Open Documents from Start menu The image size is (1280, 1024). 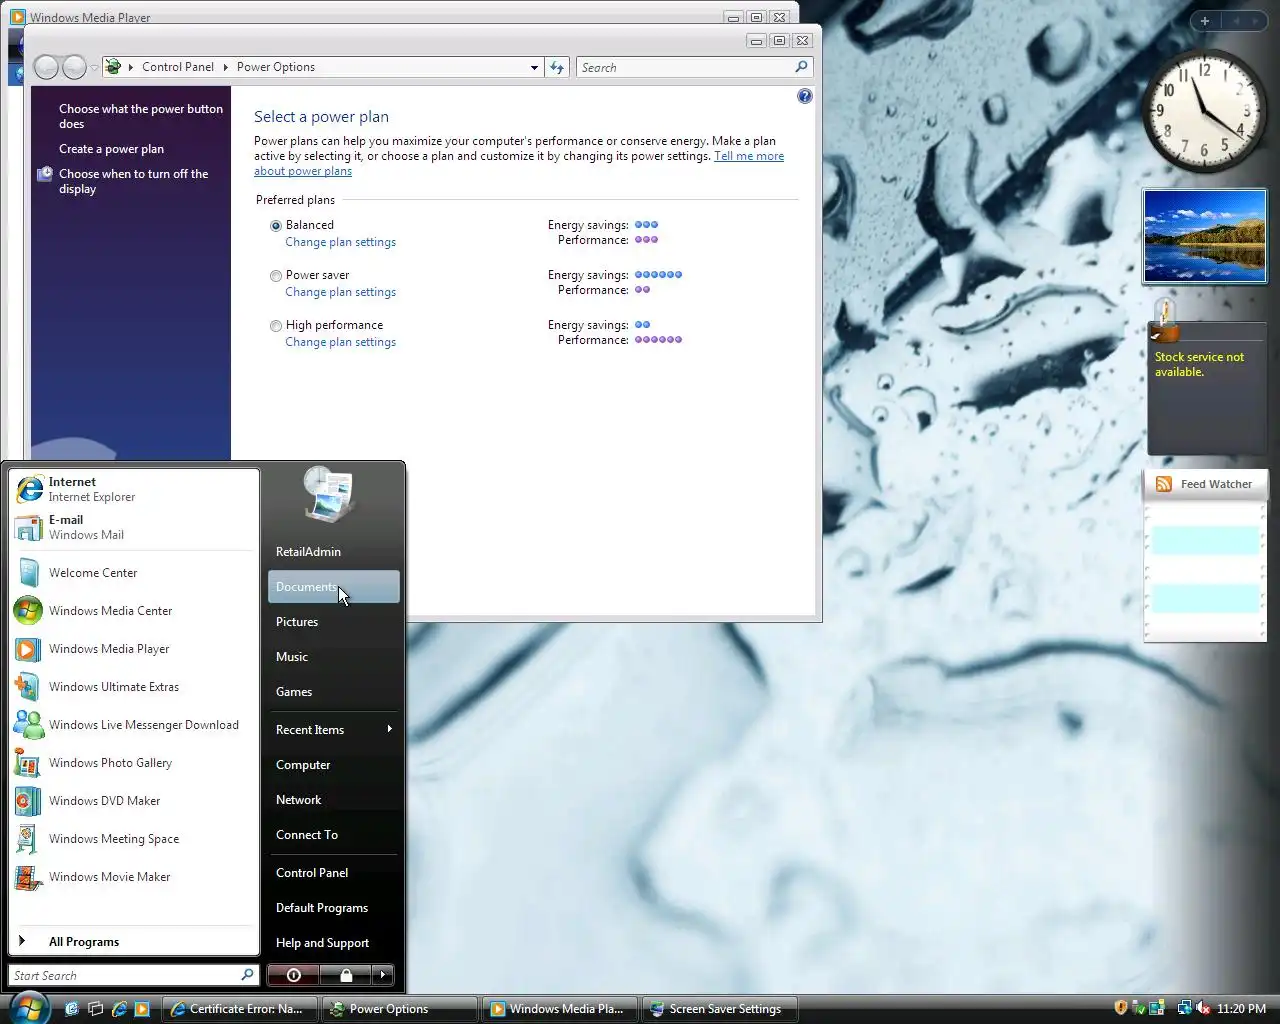click(x=333, y=587)
